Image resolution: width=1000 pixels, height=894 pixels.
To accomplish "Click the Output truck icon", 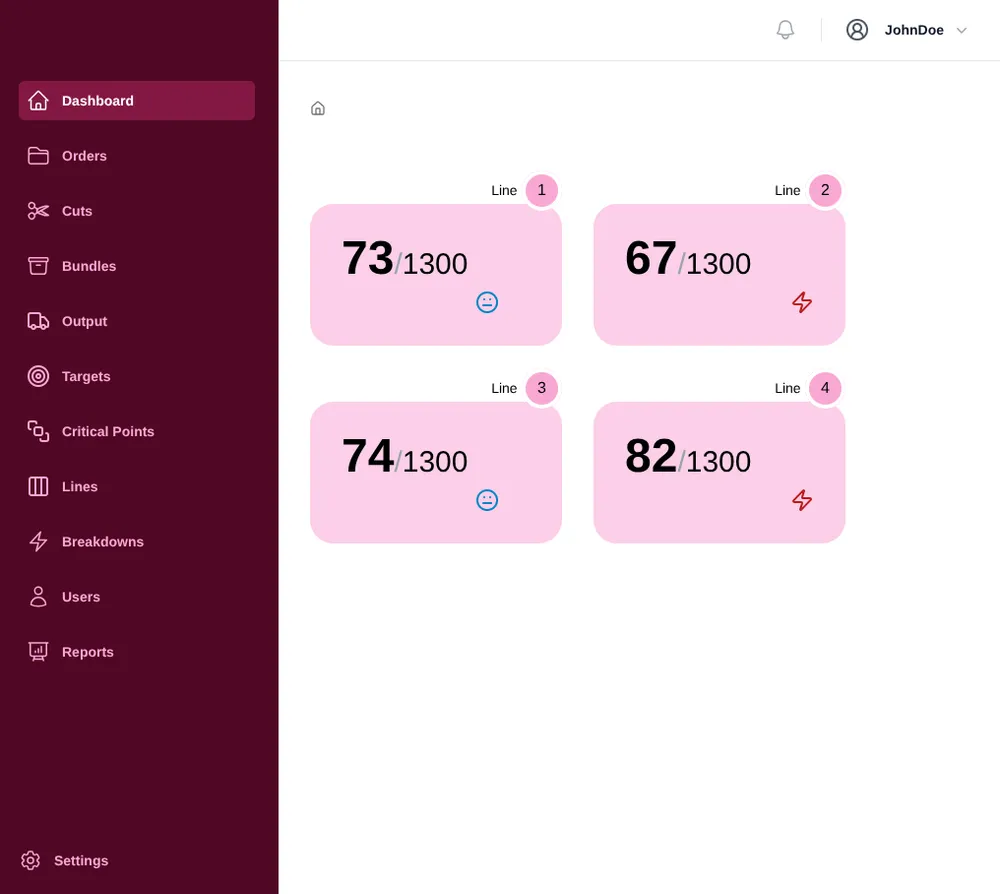I will click(x=37, y=319).
